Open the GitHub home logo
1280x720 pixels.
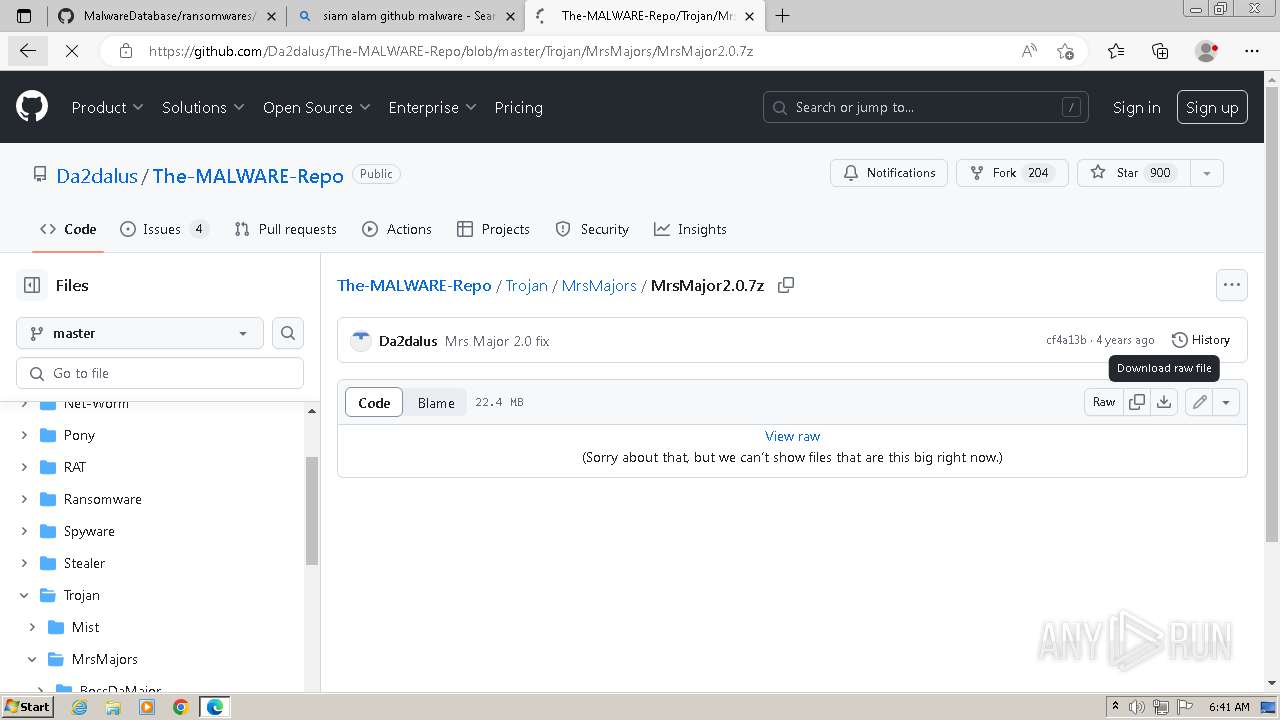click(x=32, y=107)
